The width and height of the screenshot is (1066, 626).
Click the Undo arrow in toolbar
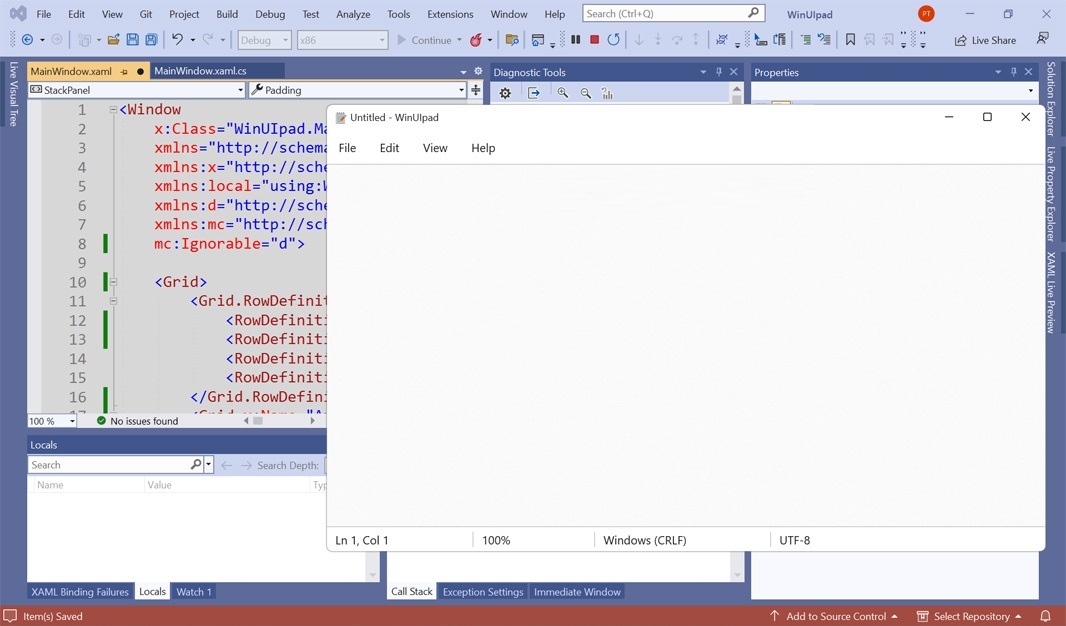tap(177, 40)
